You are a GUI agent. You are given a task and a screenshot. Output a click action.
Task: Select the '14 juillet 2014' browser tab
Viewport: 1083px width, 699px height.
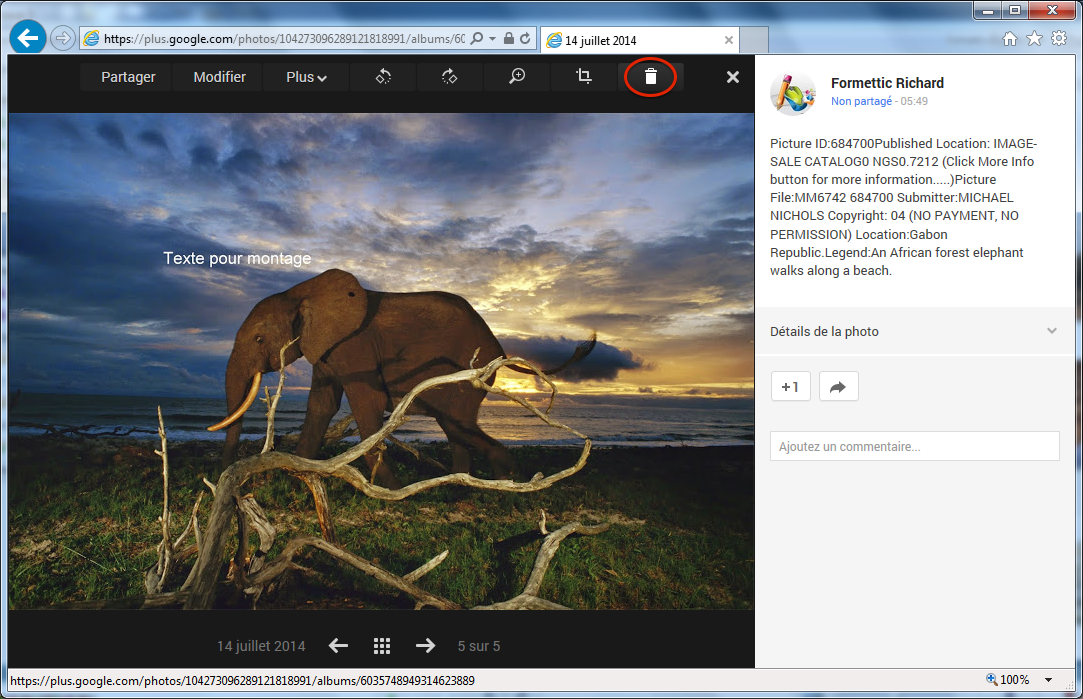pyautogui.click(x=640, y=40)
